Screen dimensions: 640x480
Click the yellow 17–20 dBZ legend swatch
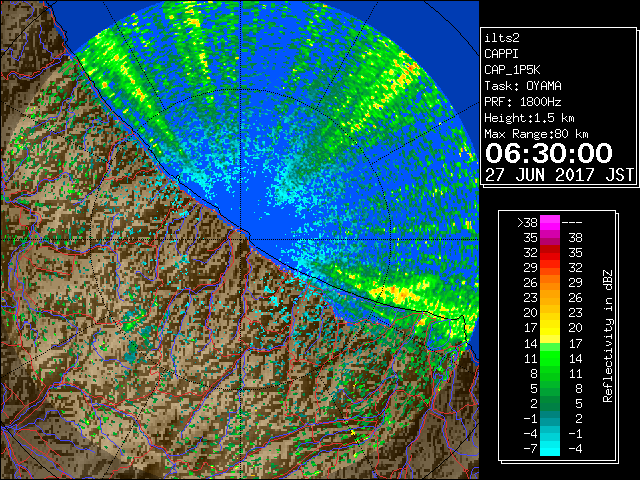tap(550, 328)
